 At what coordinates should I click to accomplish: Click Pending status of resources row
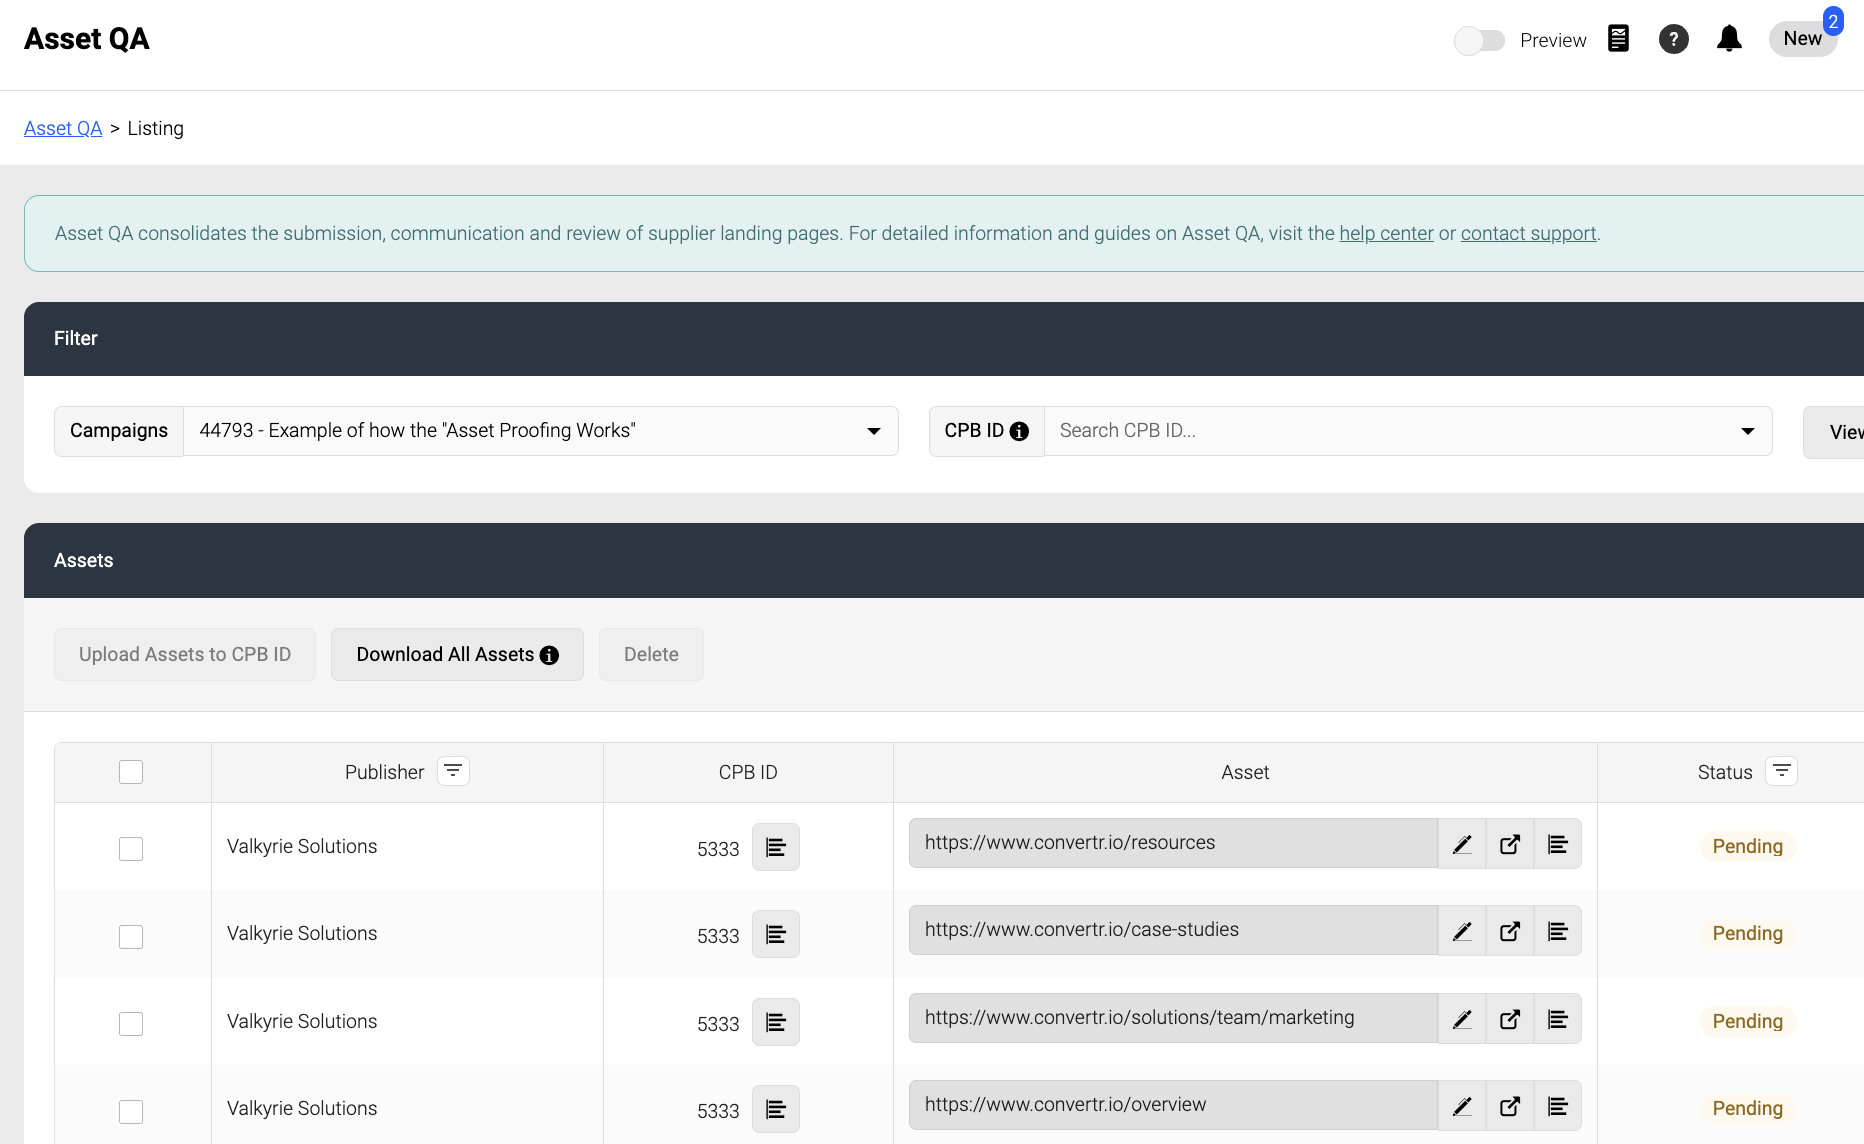1747,846
